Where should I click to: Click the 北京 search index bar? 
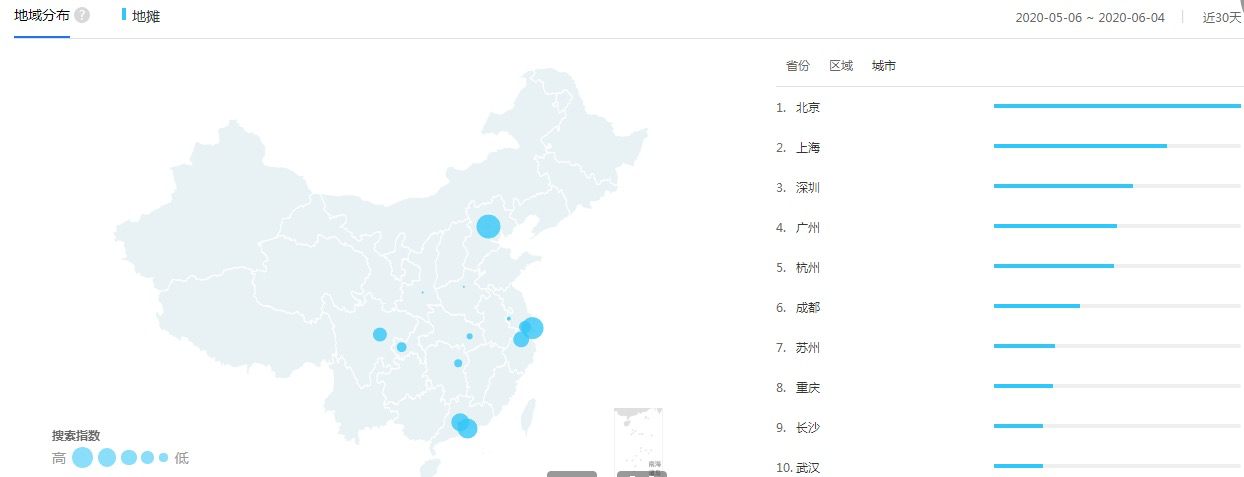[1117, 106]
